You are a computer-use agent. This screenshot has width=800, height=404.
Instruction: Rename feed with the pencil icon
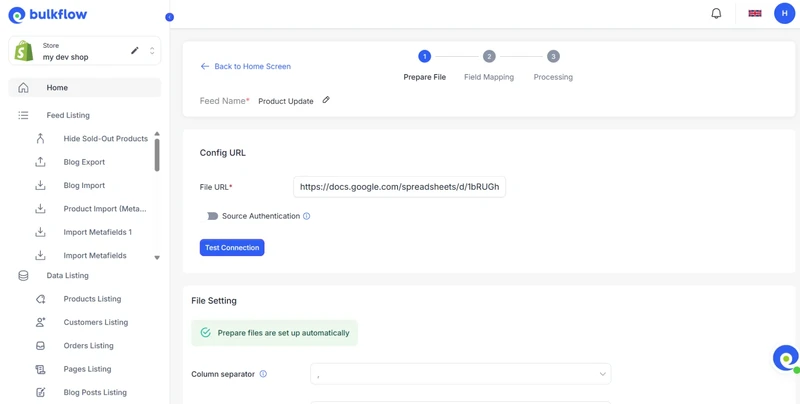pos(326,100)
